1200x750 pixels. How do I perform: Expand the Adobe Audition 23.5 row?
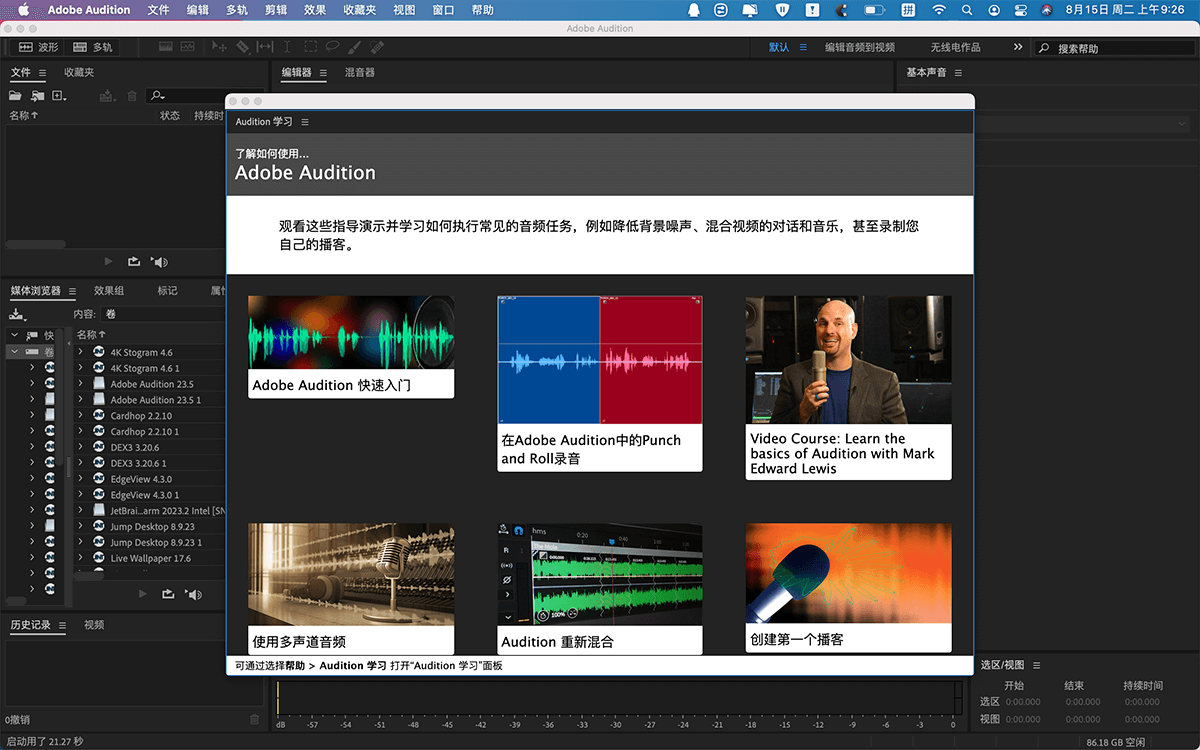tap(81, 384)
